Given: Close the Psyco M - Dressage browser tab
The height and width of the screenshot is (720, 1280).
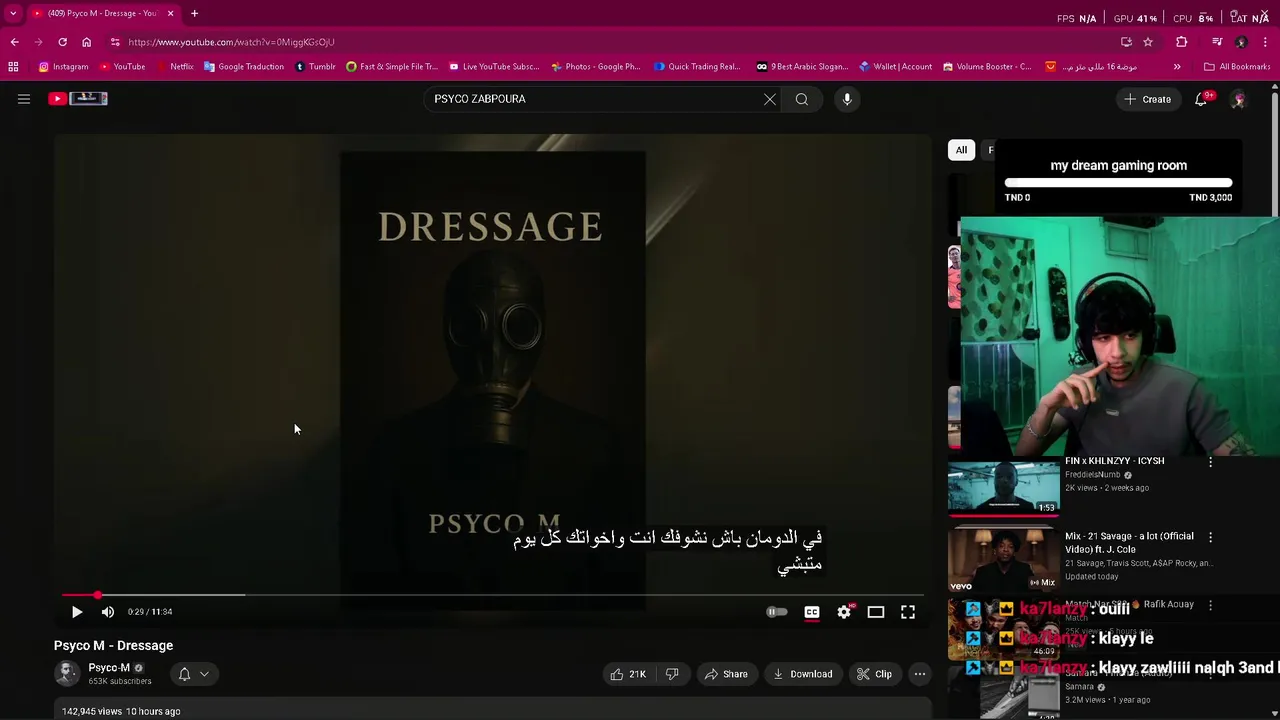Looking at the screenshot, I should (170, 13).
